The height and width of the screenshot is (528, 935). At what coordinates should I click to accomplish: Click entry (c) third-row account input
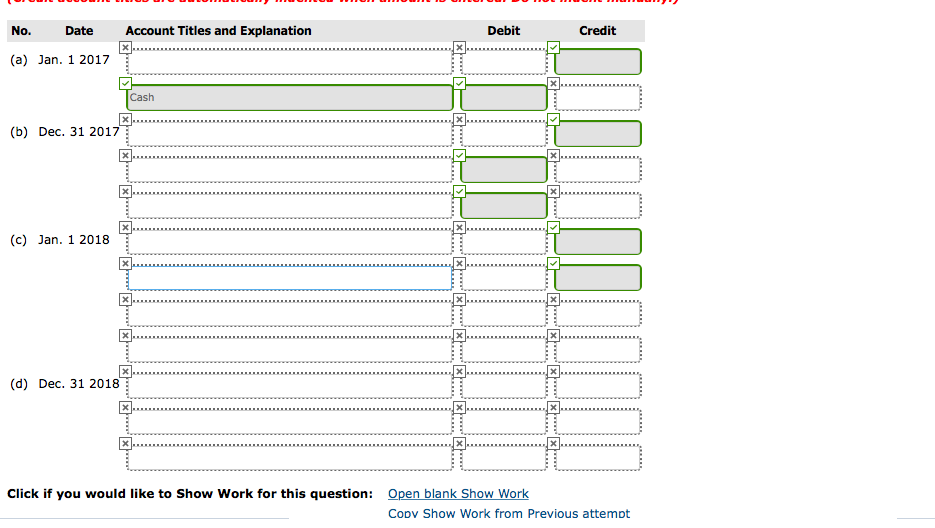click(290, 314)
